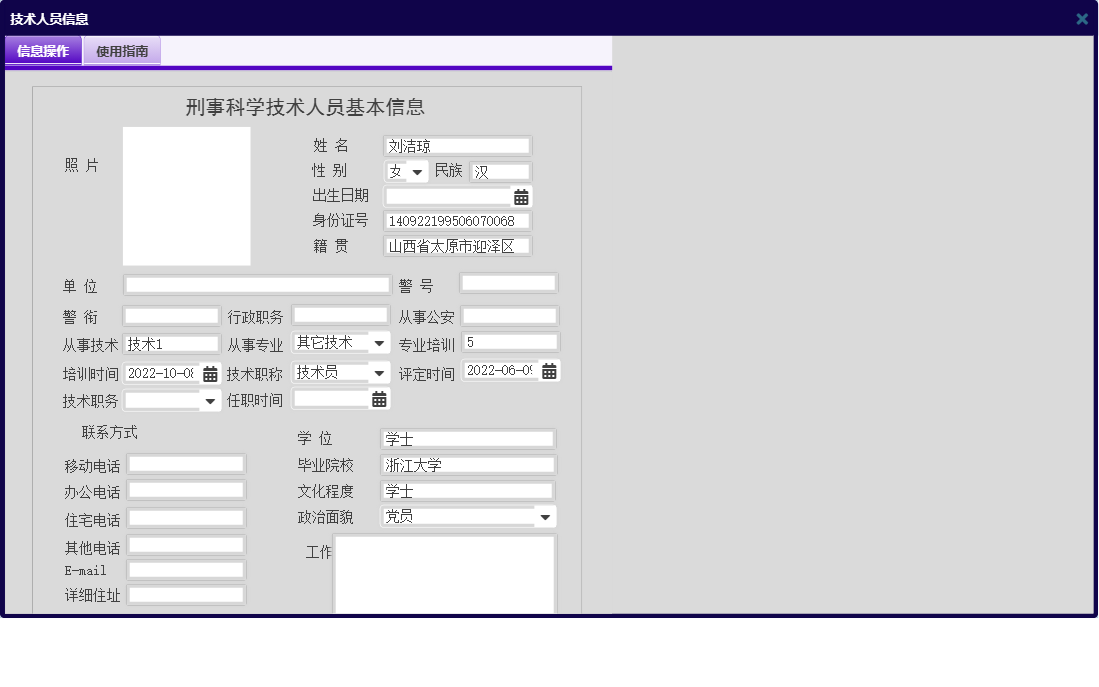Open the 任职时间 calendar picker
Image resolution: width=1099 pixels, height=687 pixels.
tap(378, 399)
